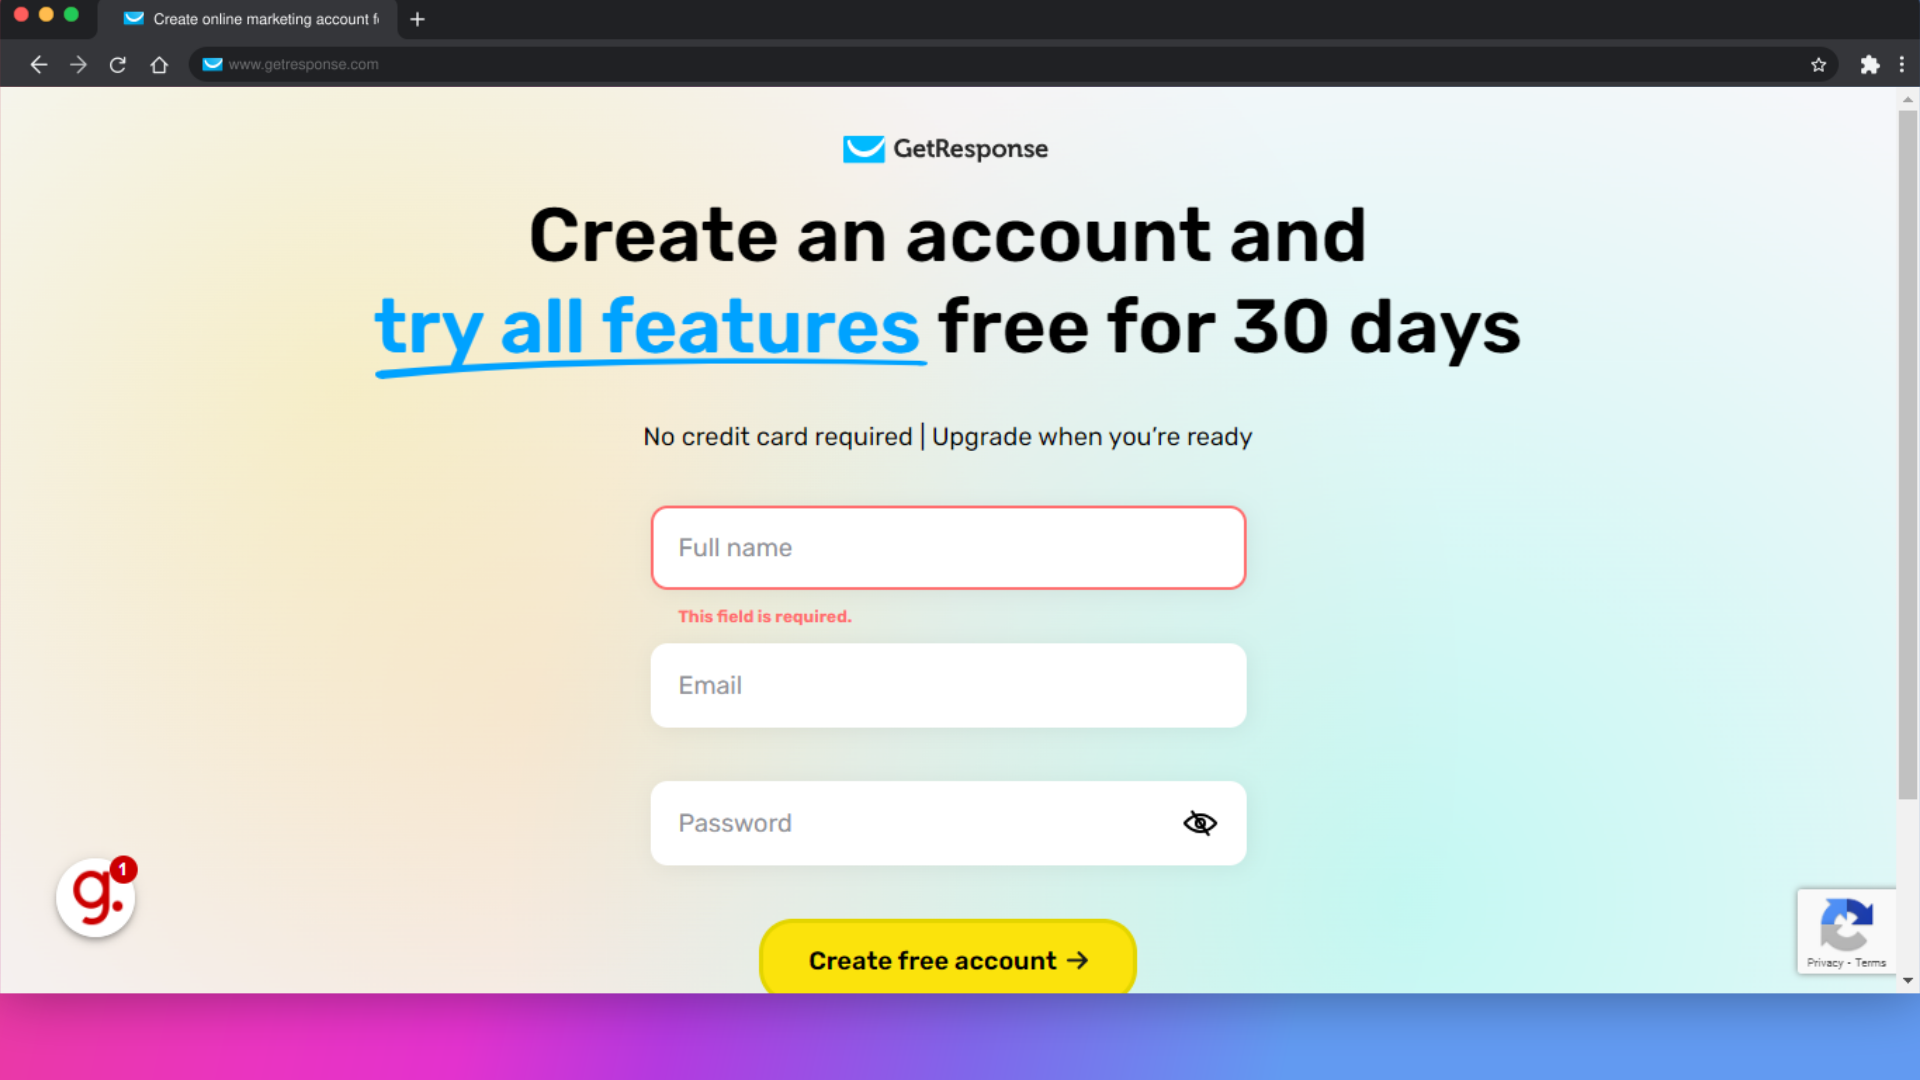Click the browser extensions puzzle icon
The width and height of the screenshot is (1920, 1080).
point(1870,63)
